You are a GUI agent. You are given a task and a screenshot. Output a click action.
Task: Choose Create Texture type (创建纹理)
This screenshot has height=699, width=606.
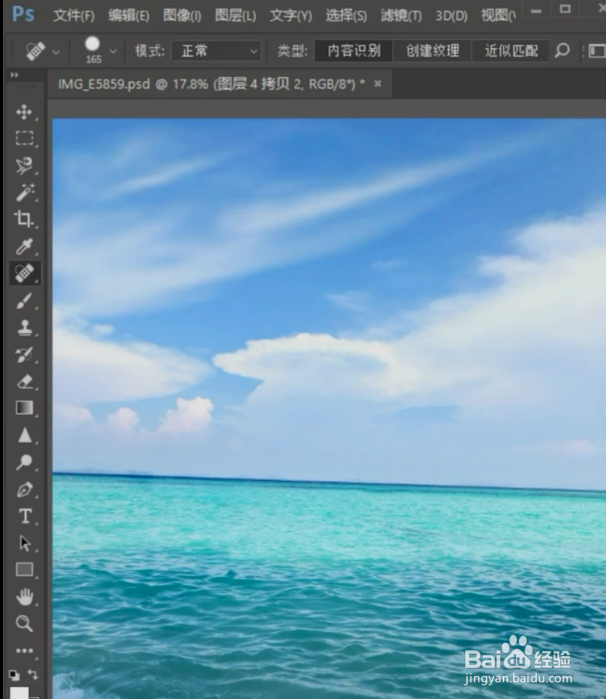click(432, 50)
